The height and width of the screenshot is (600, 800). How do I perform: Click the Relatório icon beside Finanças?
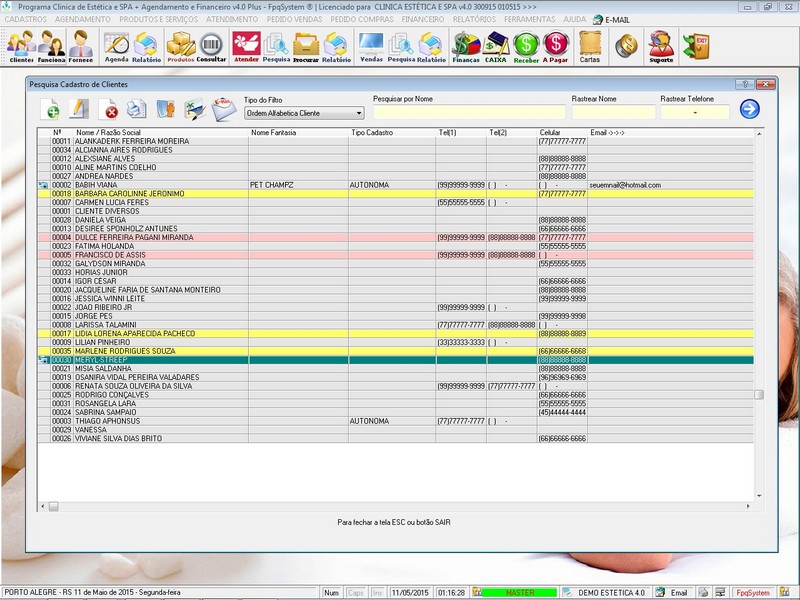click(431, 46)
